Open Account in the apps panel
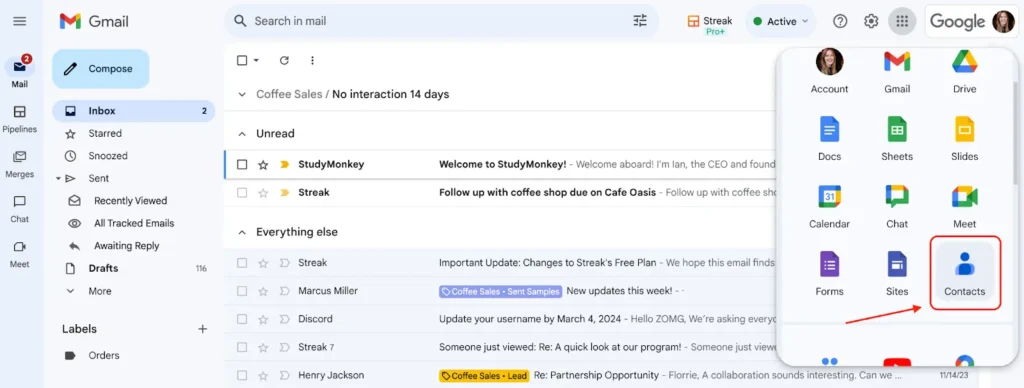 829,72
